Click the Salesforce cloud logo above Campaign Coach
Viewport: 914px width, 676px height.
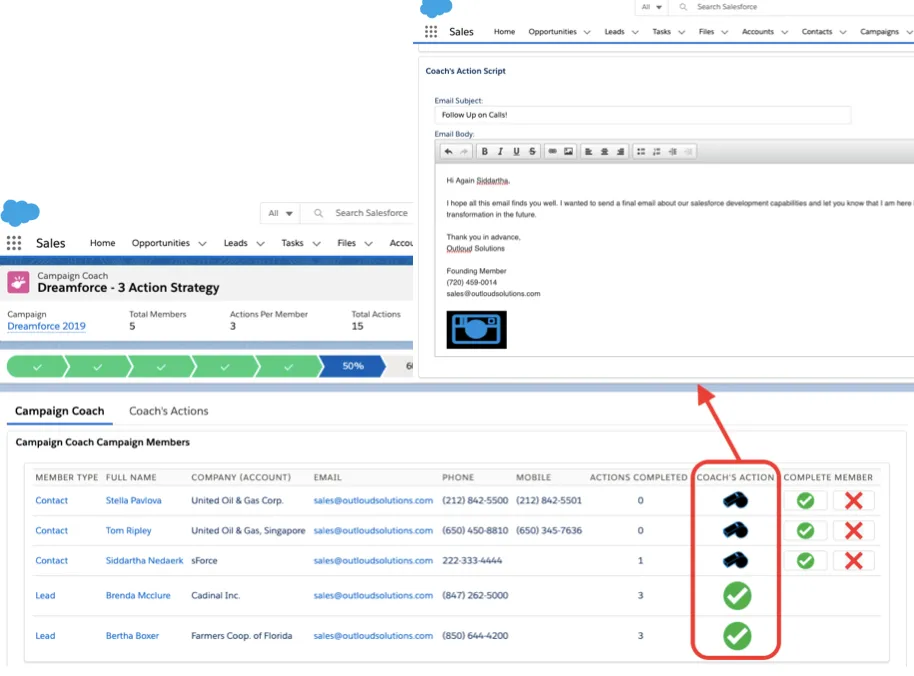20,212
